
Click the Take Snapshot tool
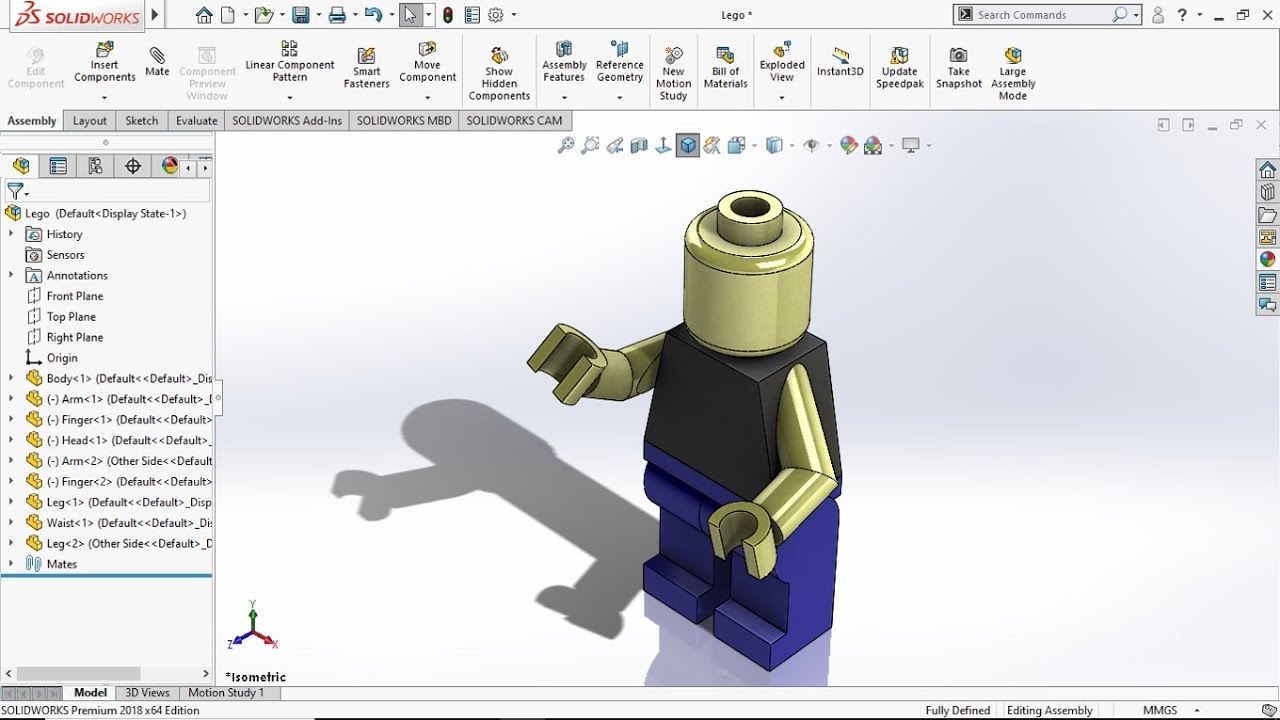point(959,68)
